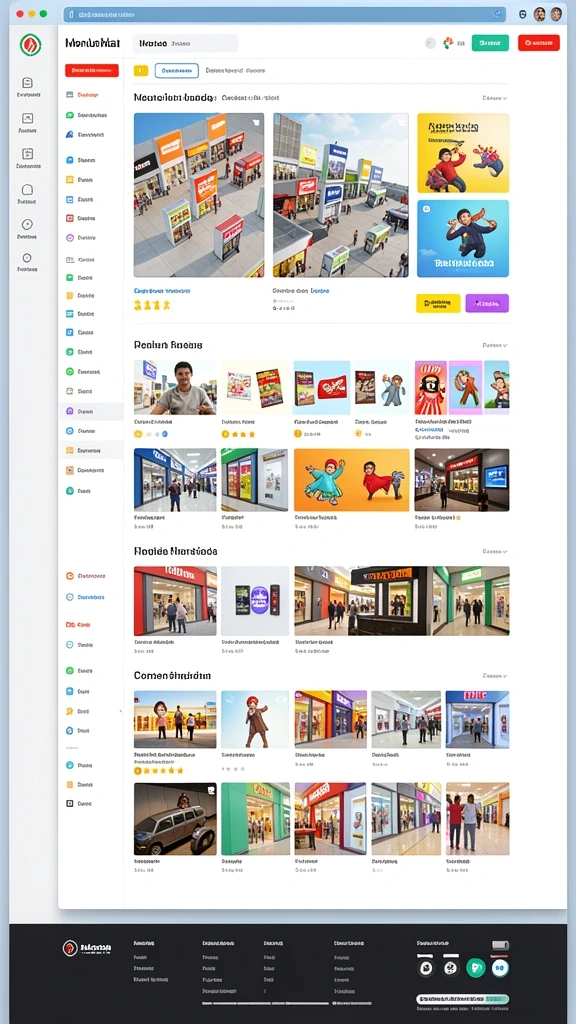Expand the dropdown right of the first section heading
Viewport: 576px width, 1024px height.
[495, 98]
